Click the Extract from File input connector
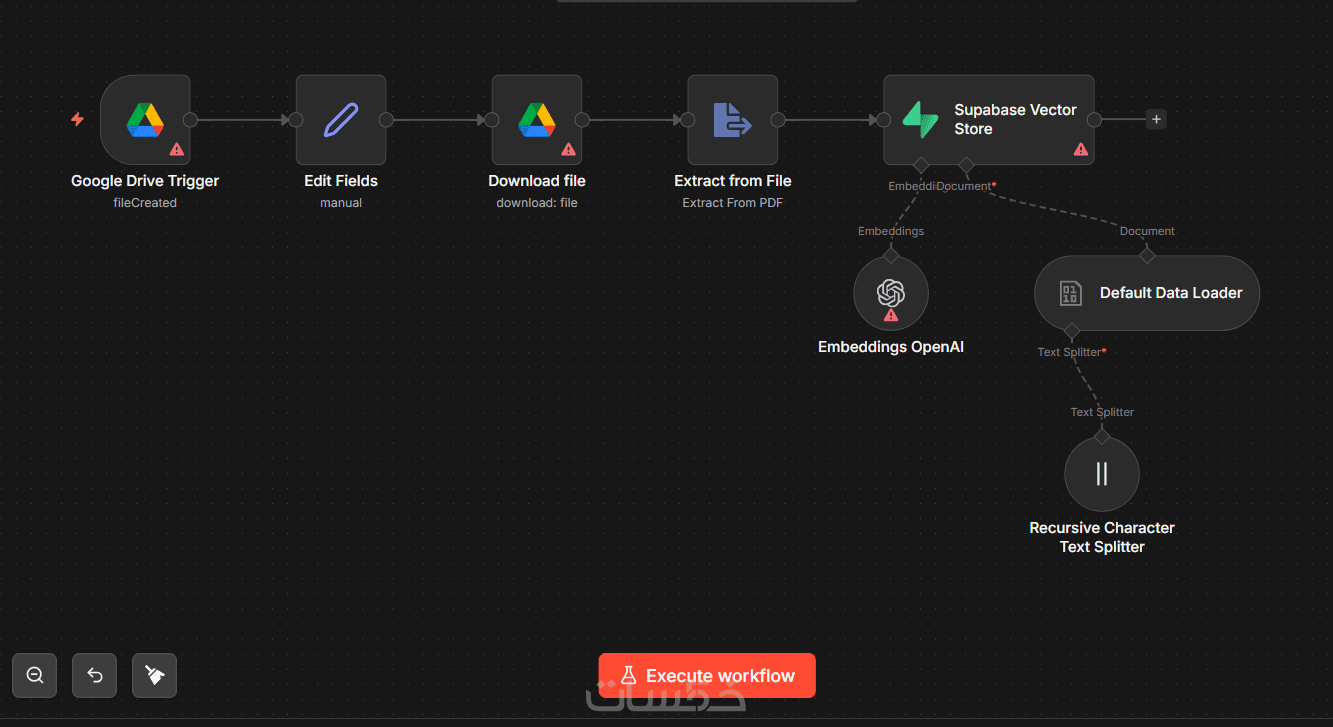1333x727 pixels. [x=688, y=120]
